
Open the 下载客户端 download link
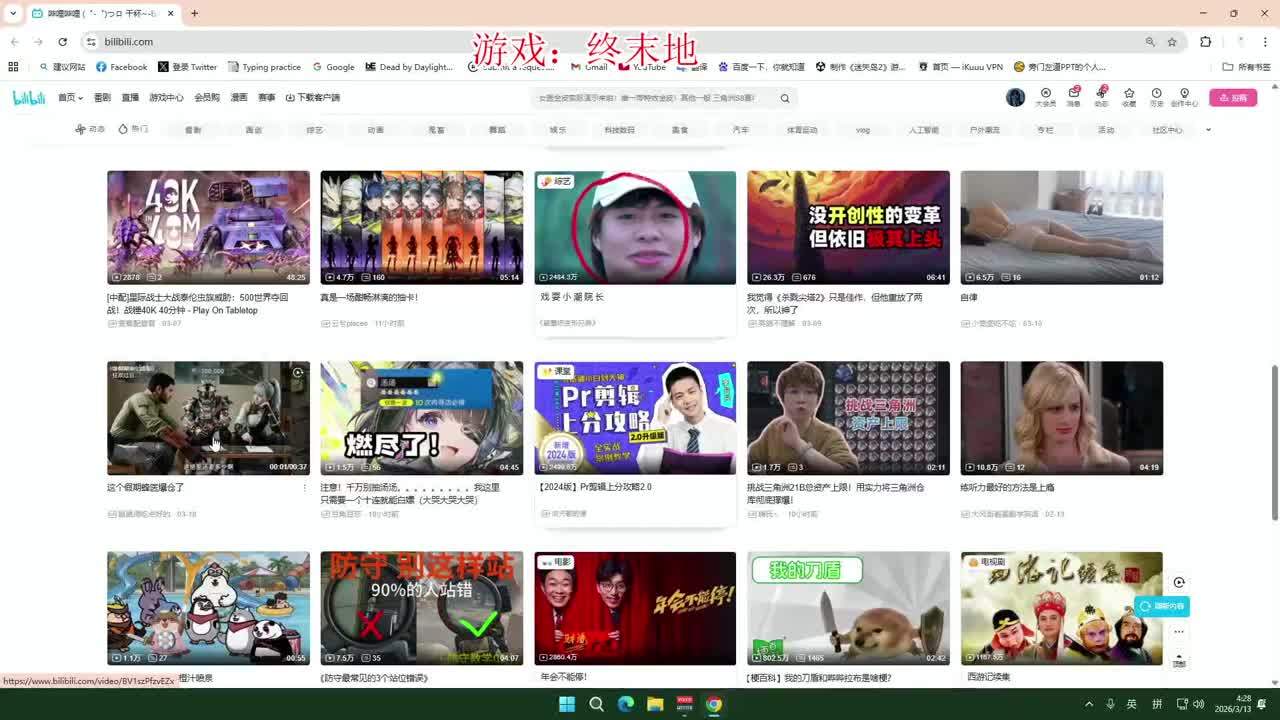point(313,98)
